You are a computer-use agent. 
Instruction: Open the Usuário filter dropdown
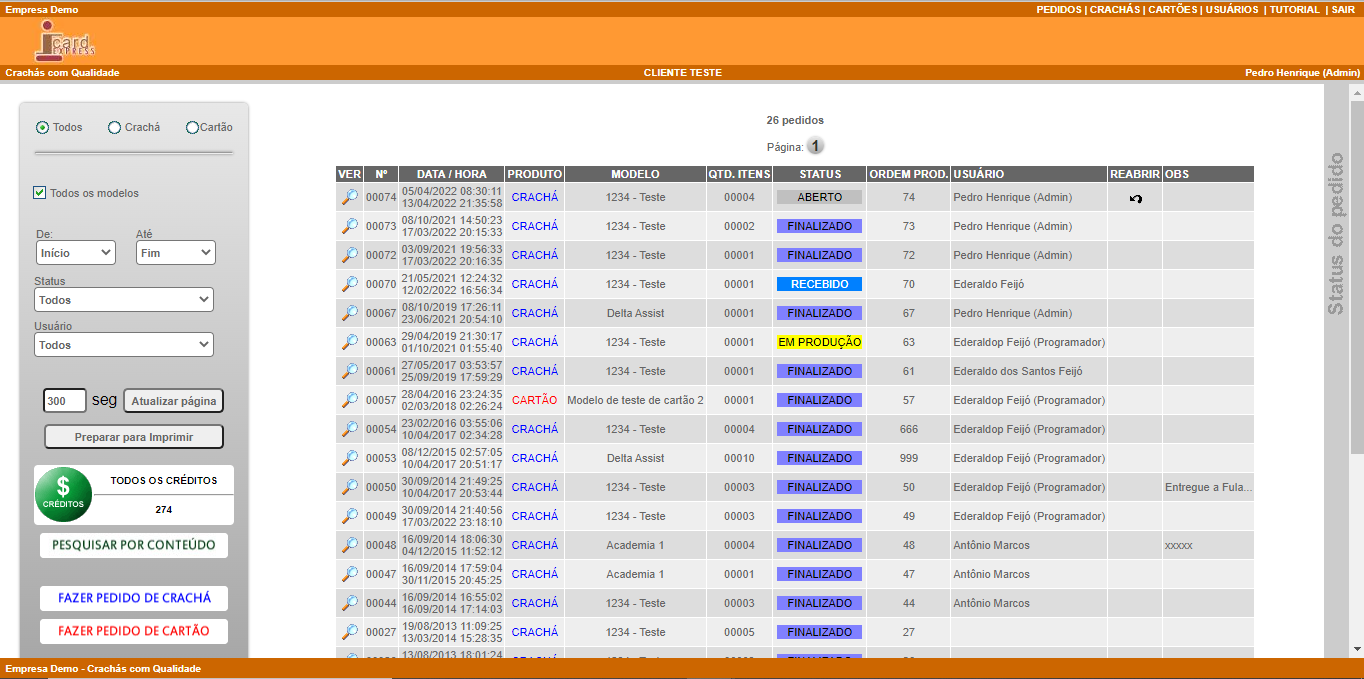point(124,345)
